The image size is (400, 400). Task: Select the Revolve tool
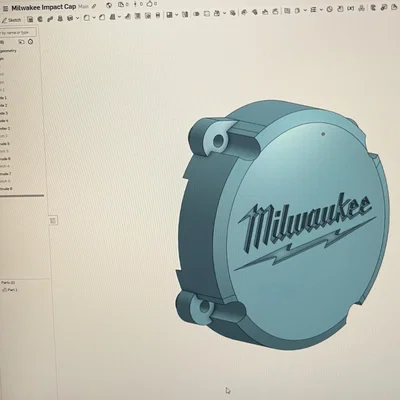(40, 19)
